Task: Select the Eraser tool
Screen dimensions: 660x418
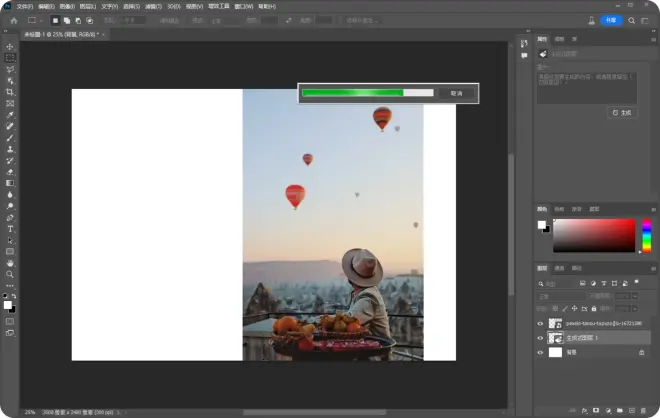Action: click(10, 172)
